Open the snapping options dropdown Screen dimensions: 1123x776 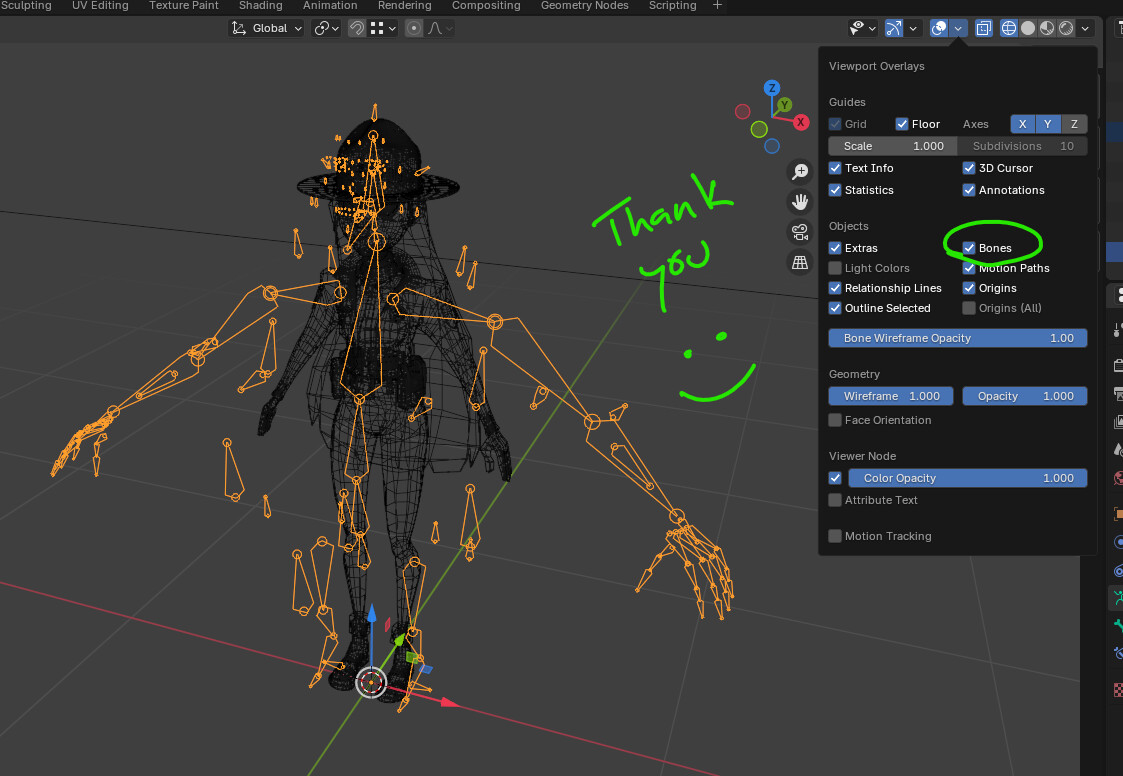coord(383,28)
